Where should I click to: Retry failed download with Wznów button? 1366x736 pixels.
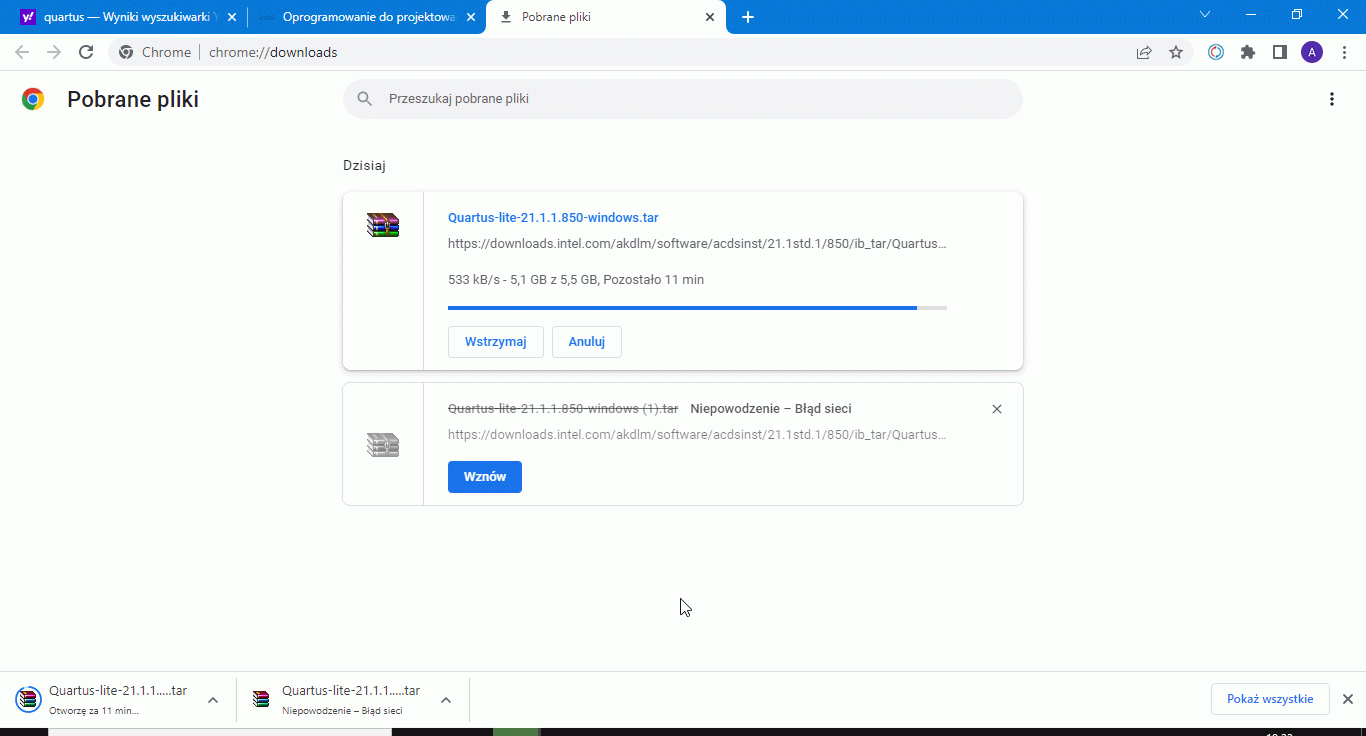(484, 477)
